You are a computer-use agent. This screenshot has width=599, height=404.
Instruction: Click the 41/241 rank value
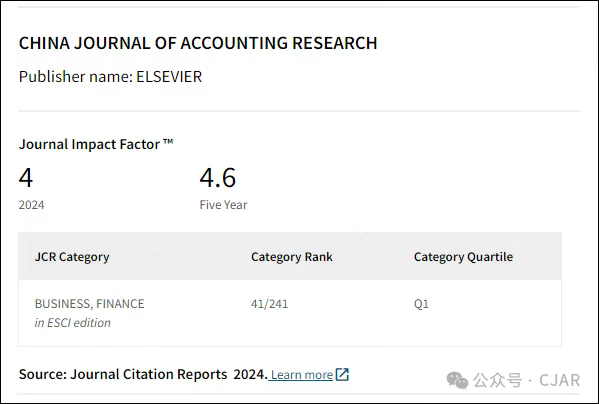click(269, 304)
